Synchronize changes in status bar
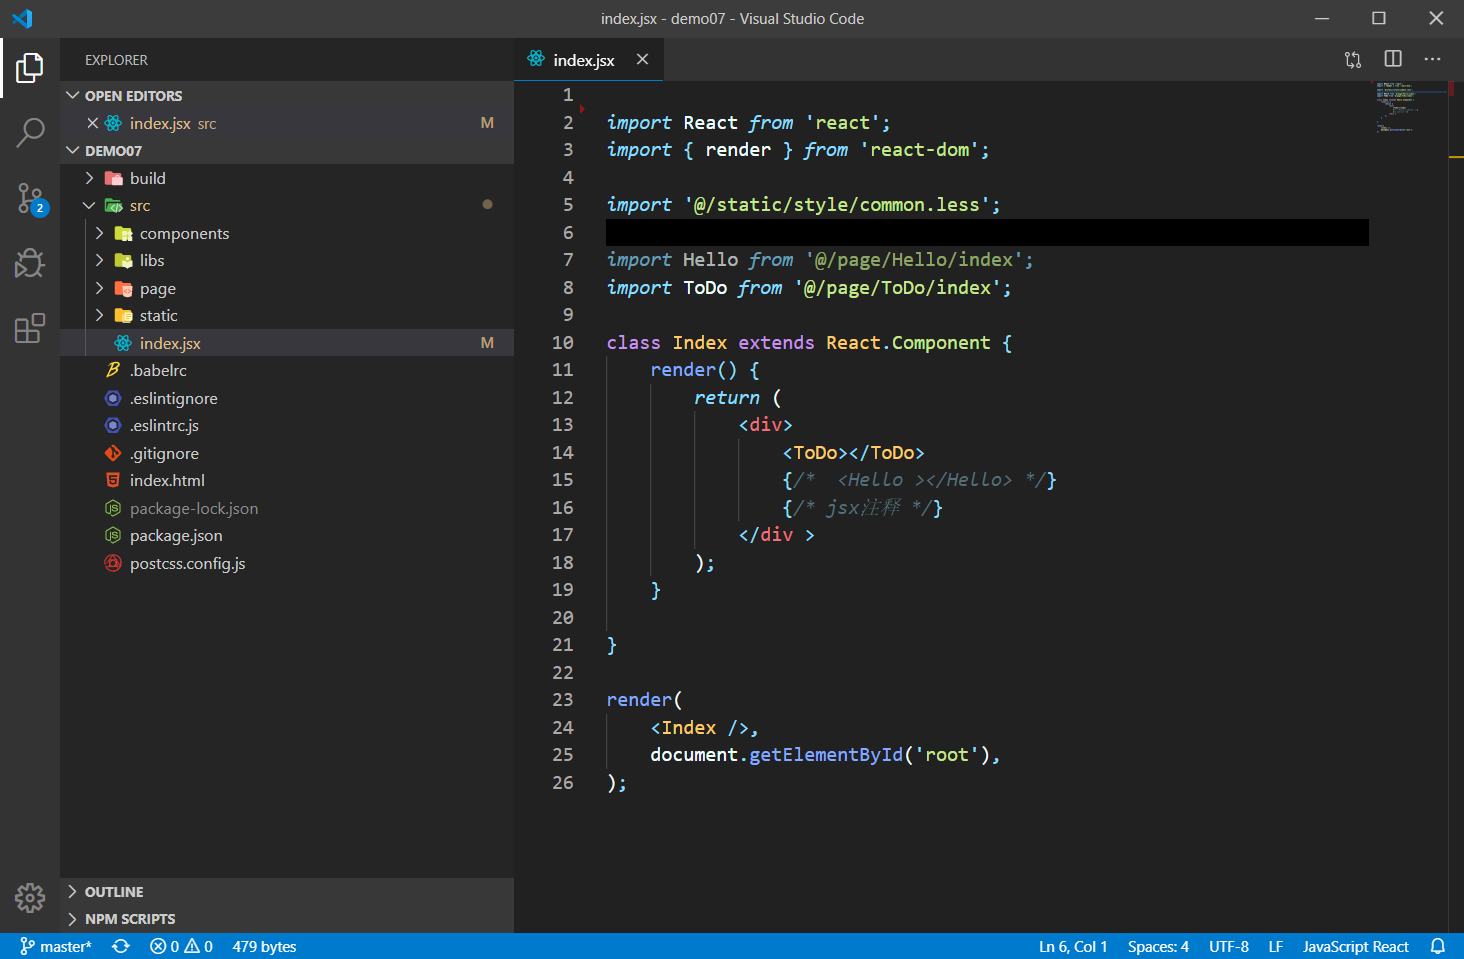 121,946
